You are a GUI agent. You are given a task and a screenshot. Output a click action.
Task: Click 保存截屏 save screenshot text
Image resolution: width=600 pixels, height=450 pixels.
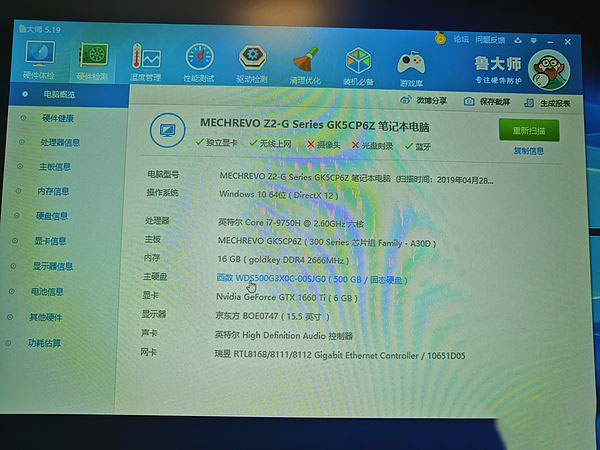coord(495,102)
